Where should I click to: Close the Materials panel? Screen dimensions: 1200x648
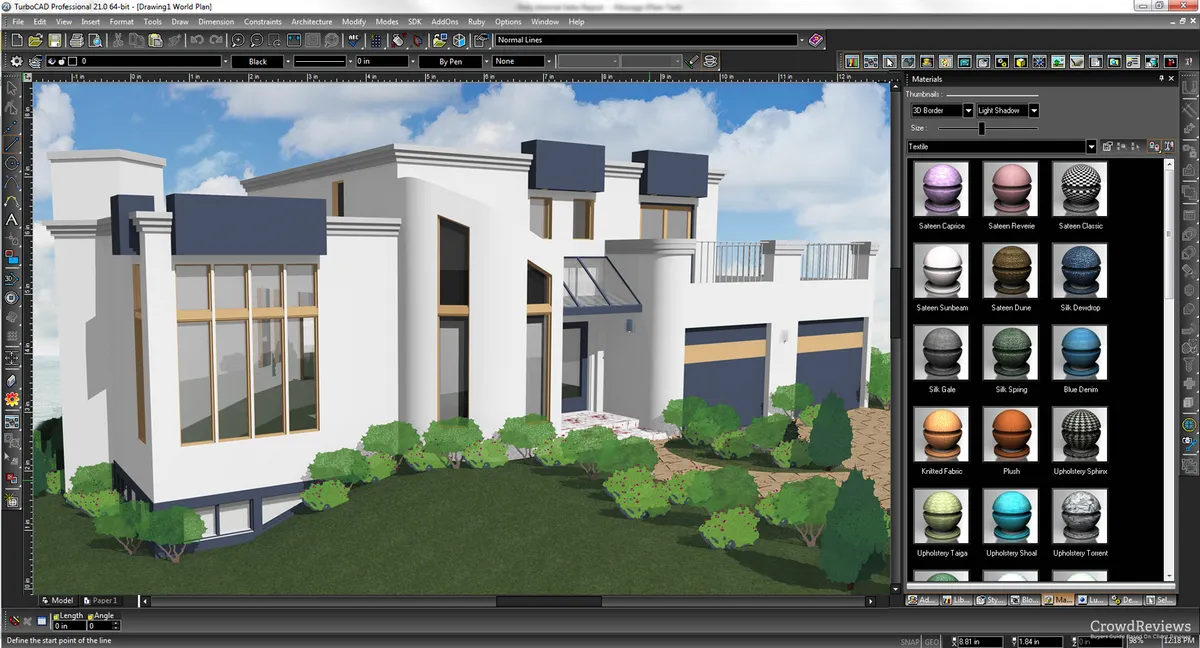[x=1172, y=78]
